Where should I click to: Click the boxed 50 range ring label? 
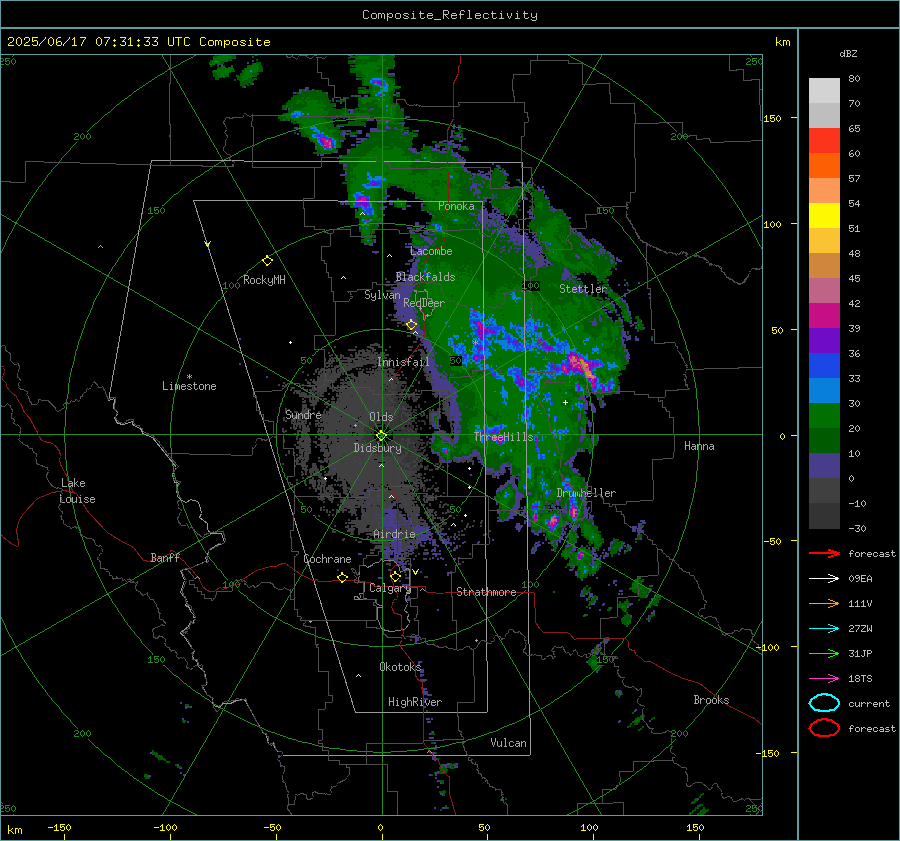click(x=456, y=361)
